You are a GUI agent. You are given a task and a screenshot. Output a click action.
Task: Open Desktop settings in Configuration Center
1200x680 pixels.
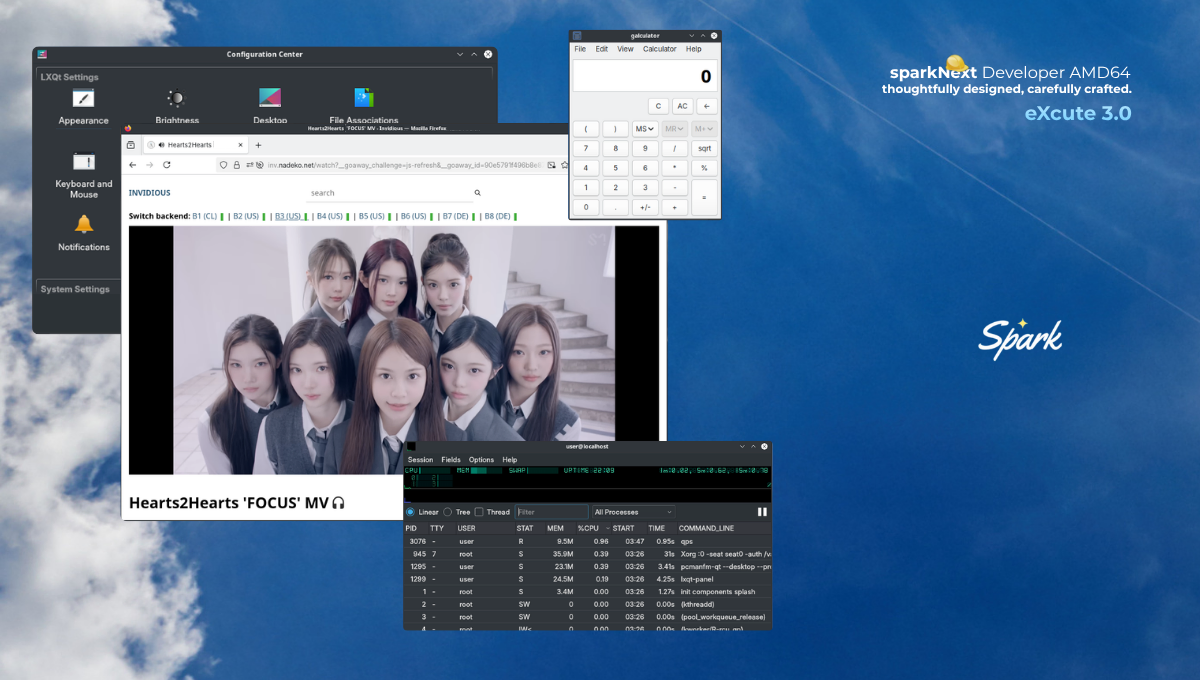270,108
